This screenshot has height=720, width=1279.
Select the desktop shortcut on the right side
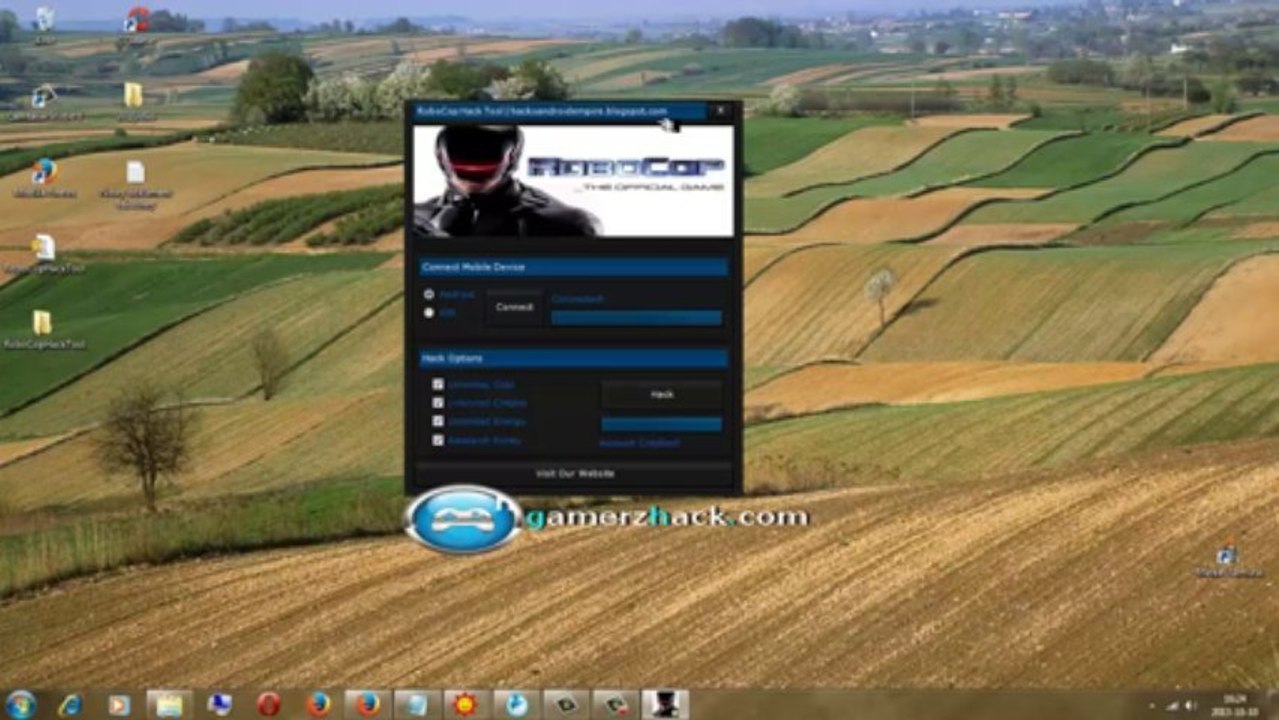(x=1228, y=561)
